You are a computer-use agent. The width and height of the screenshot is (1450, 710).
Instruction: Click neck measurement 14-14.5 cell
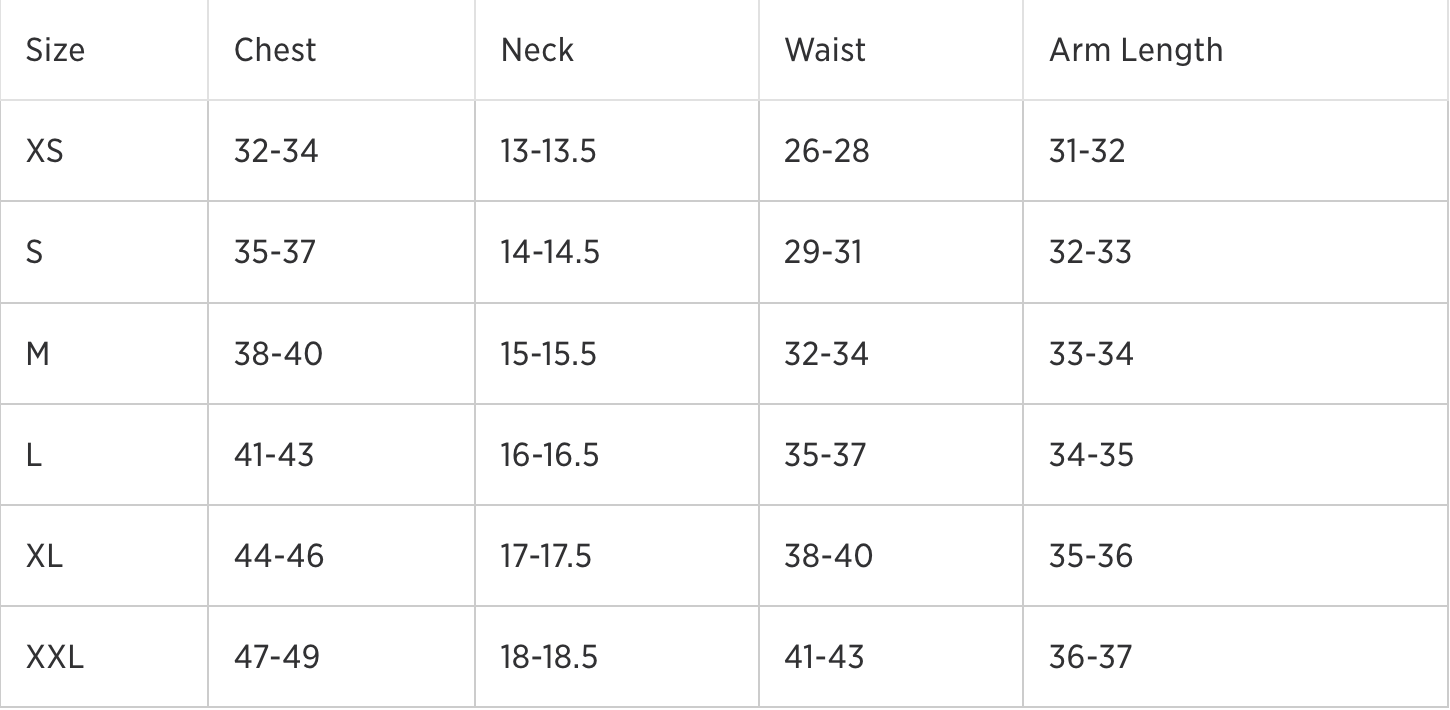coord(550,252)
